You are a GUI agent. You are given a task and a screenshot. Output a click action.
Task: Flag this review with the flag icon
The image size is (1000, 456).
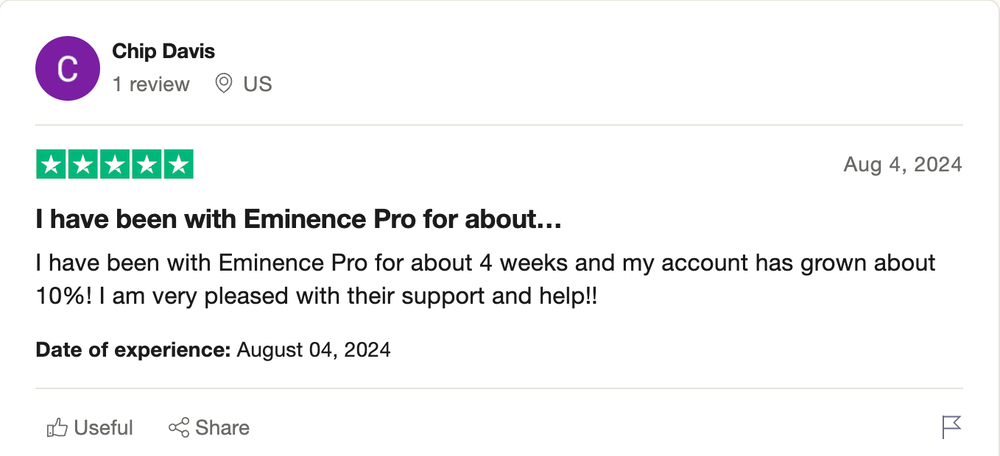point(951,427)
